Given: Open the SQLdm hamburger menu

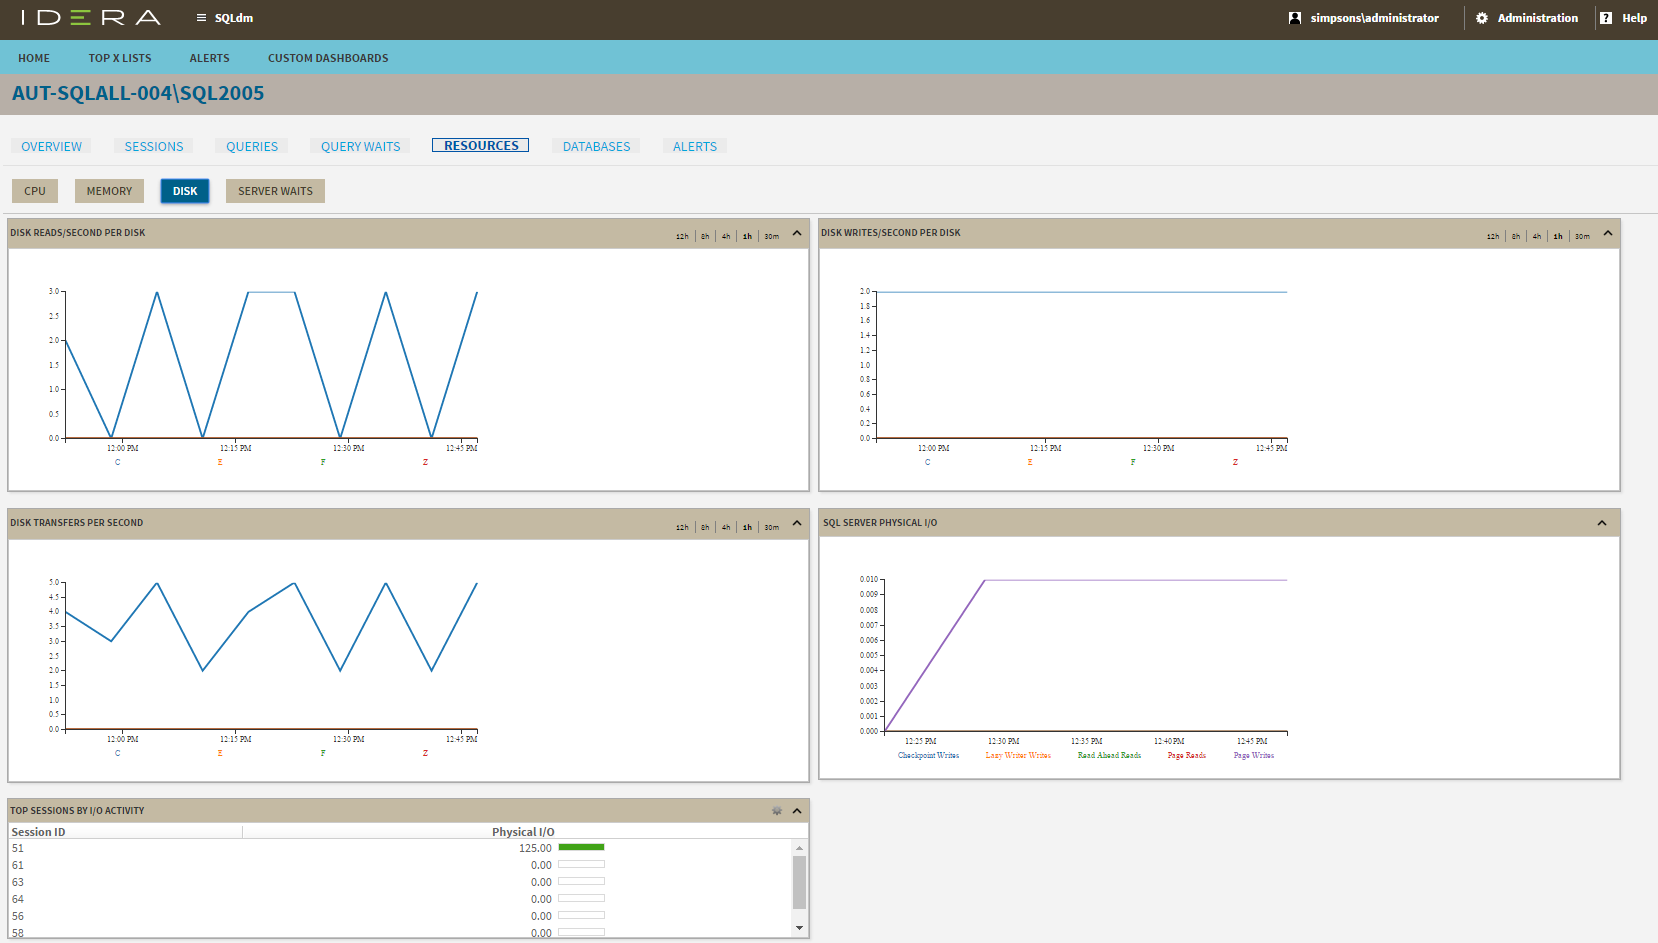Looking at the screenshot, I should point(201,18).
